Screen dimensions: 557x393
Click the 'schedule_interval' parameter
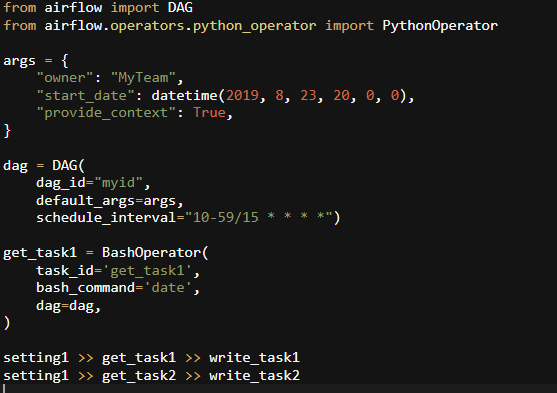pyautogui.click(x=106, y=217)
